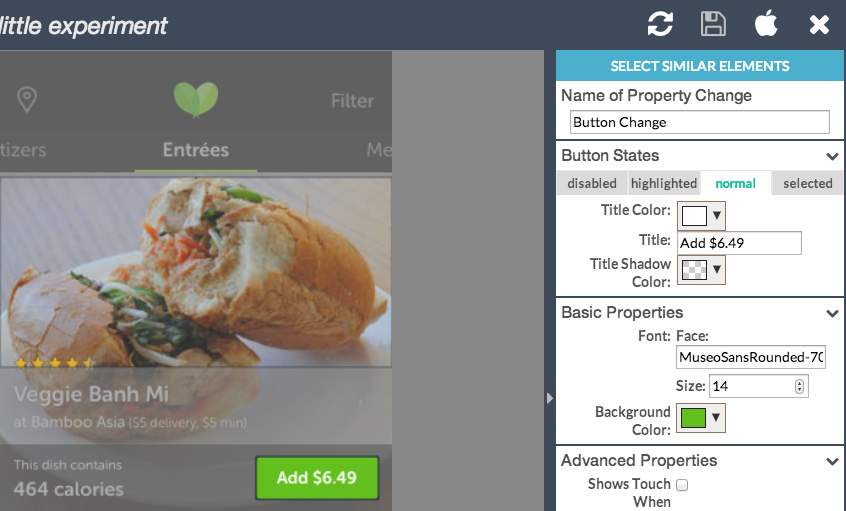Screen dimensions: 846x511
Task: Click the green Add $6.49 button
Action: 317,478
